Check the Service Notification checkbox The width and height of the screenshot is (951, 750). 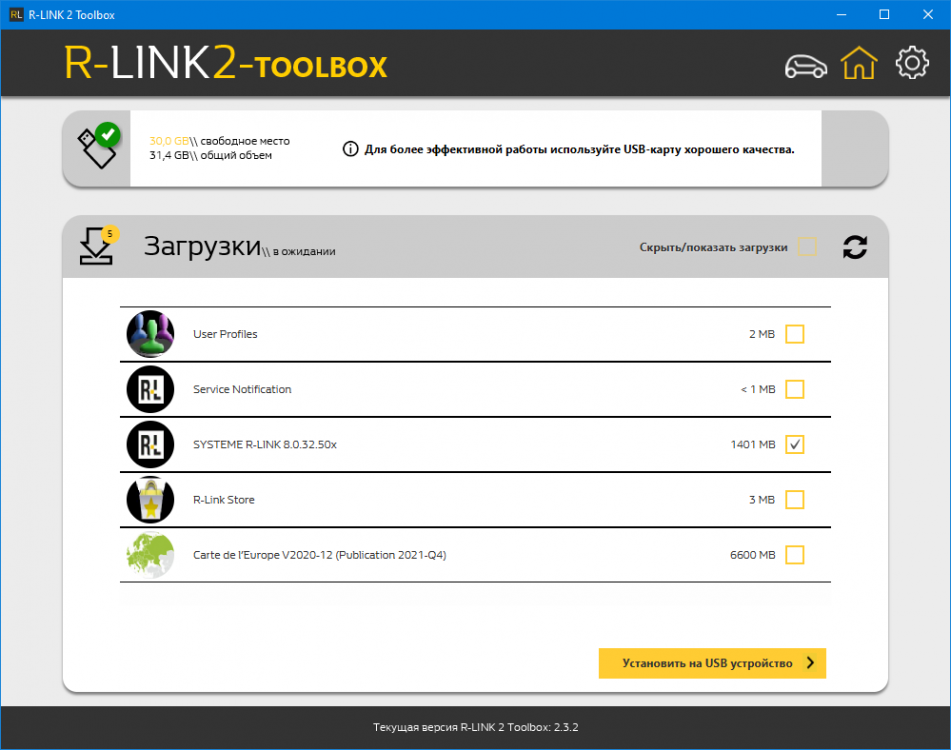[795, 389]
